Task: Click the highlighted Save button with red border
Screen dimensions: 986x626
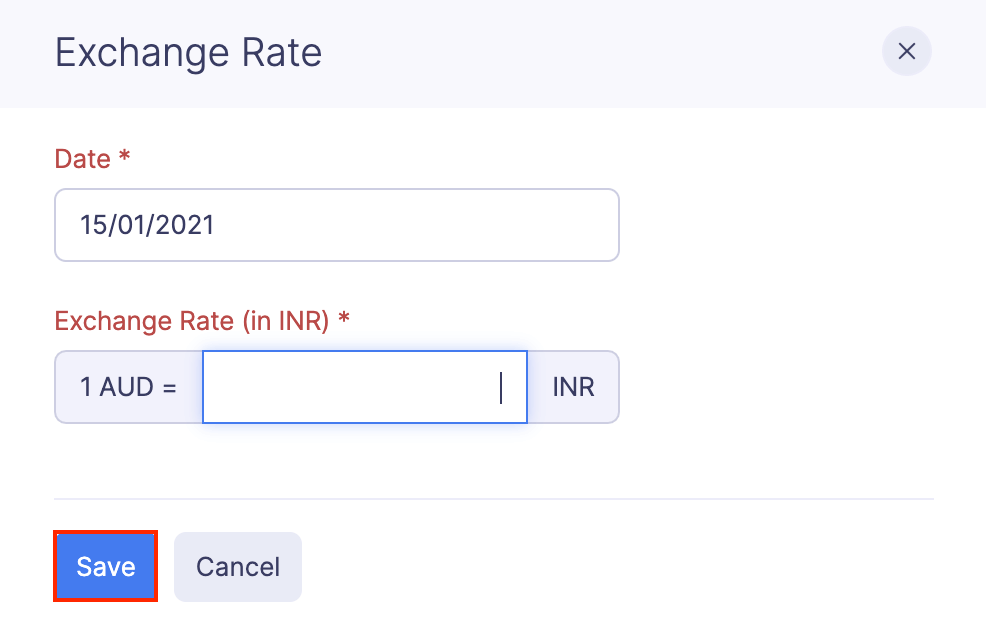Action: point(105,566)
